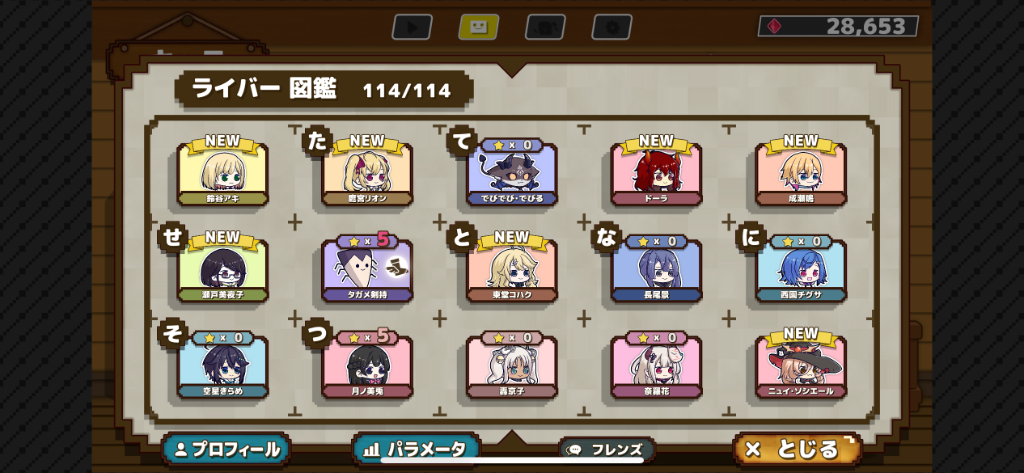Click the red gem currency counter
Viewport: 1024px width, 473px height.
tap(838, 26)
